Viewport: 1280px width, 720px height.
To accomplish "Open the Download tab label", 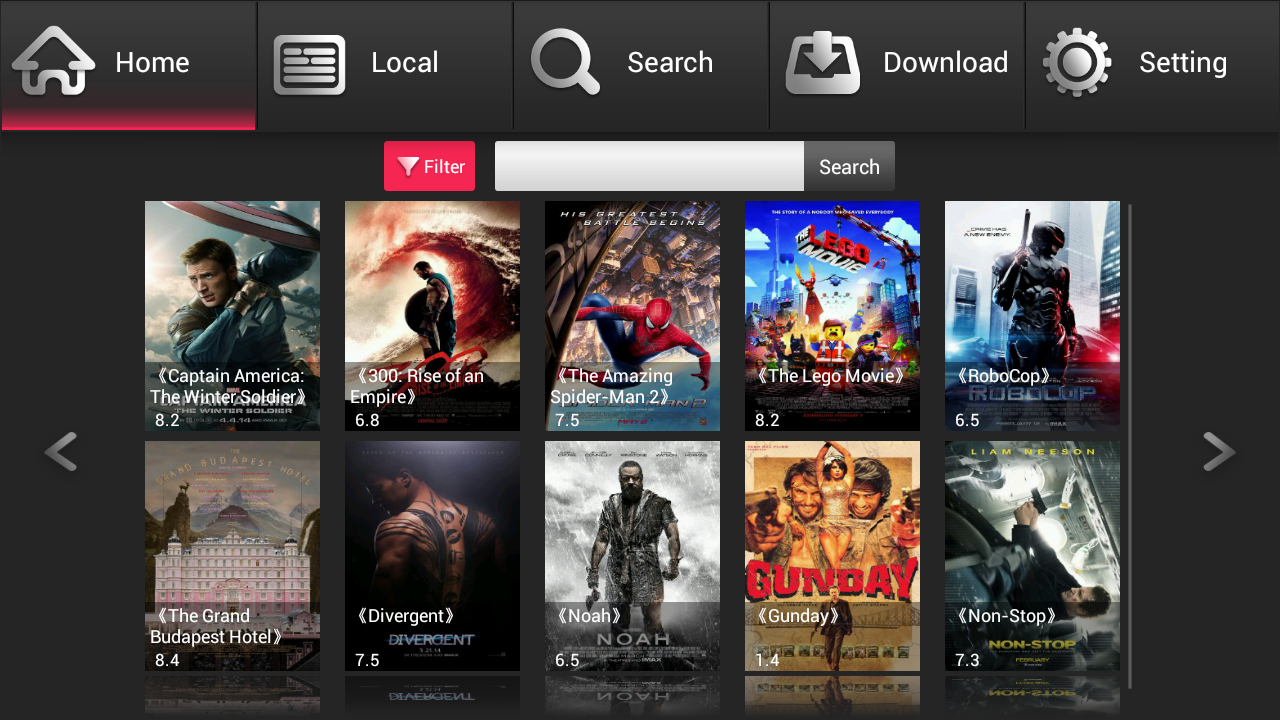I will coord(945,62).
